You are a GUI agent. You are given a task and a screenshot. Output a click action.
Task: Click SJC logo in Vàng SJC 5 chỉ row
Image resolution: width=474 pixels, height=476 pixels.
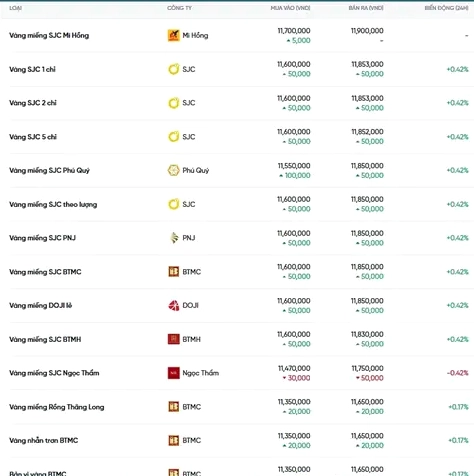point(173,137)
